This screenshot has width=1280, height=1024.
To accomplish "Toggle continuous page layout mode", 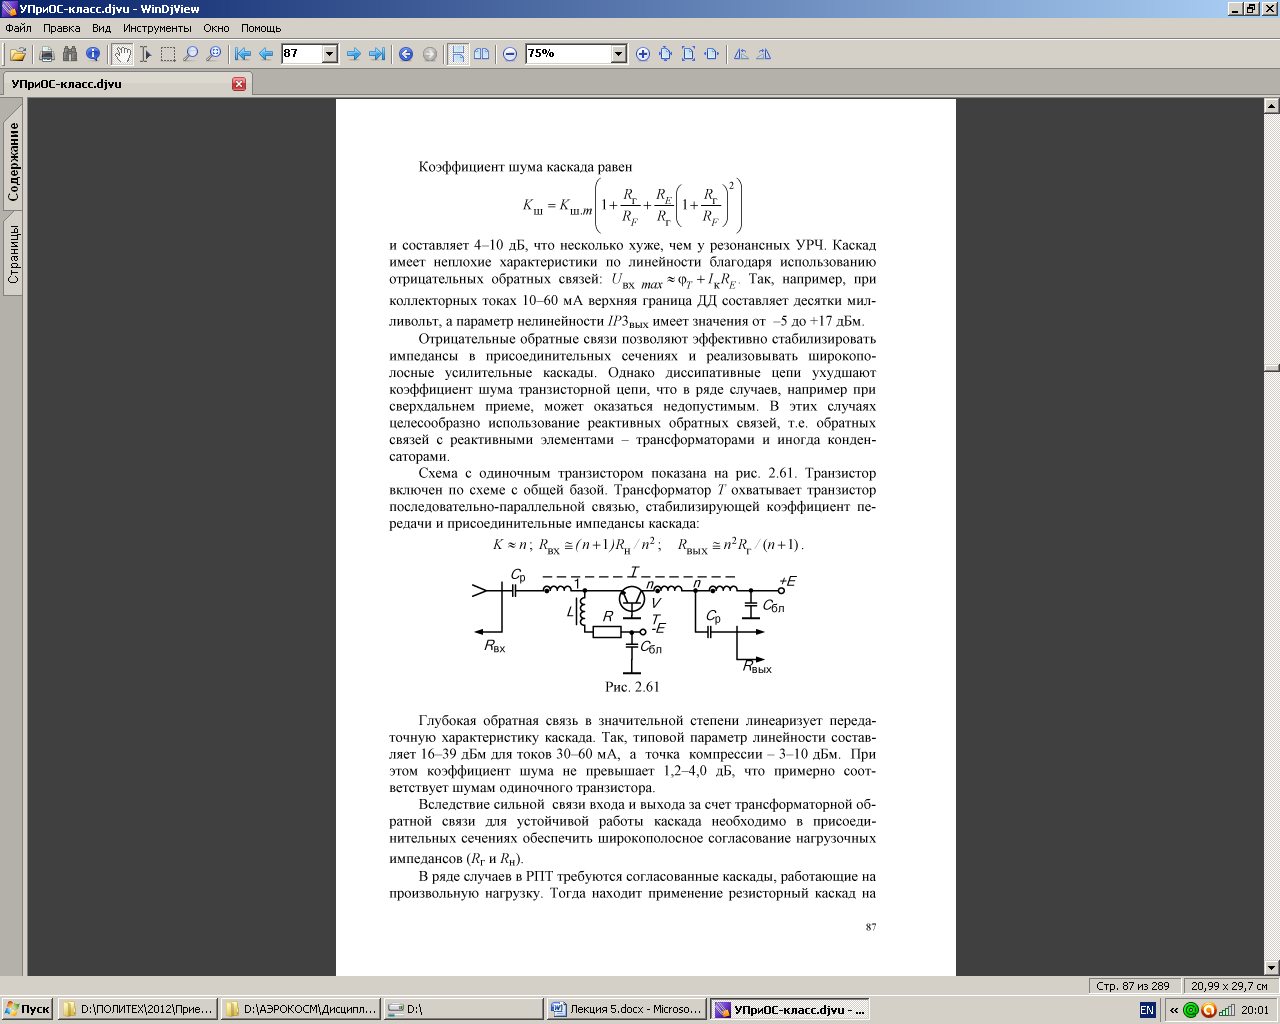I will [x=458, y=54].
